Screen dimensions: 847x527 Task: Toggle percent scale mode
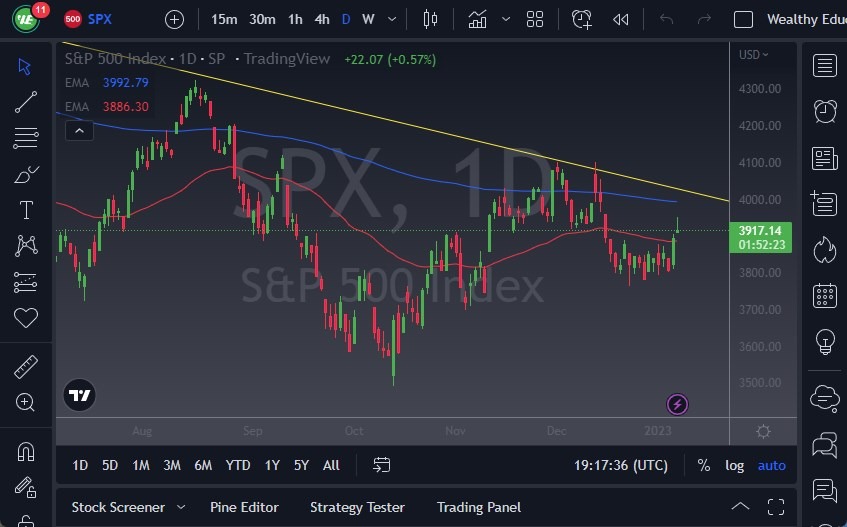tap(703, 465)
